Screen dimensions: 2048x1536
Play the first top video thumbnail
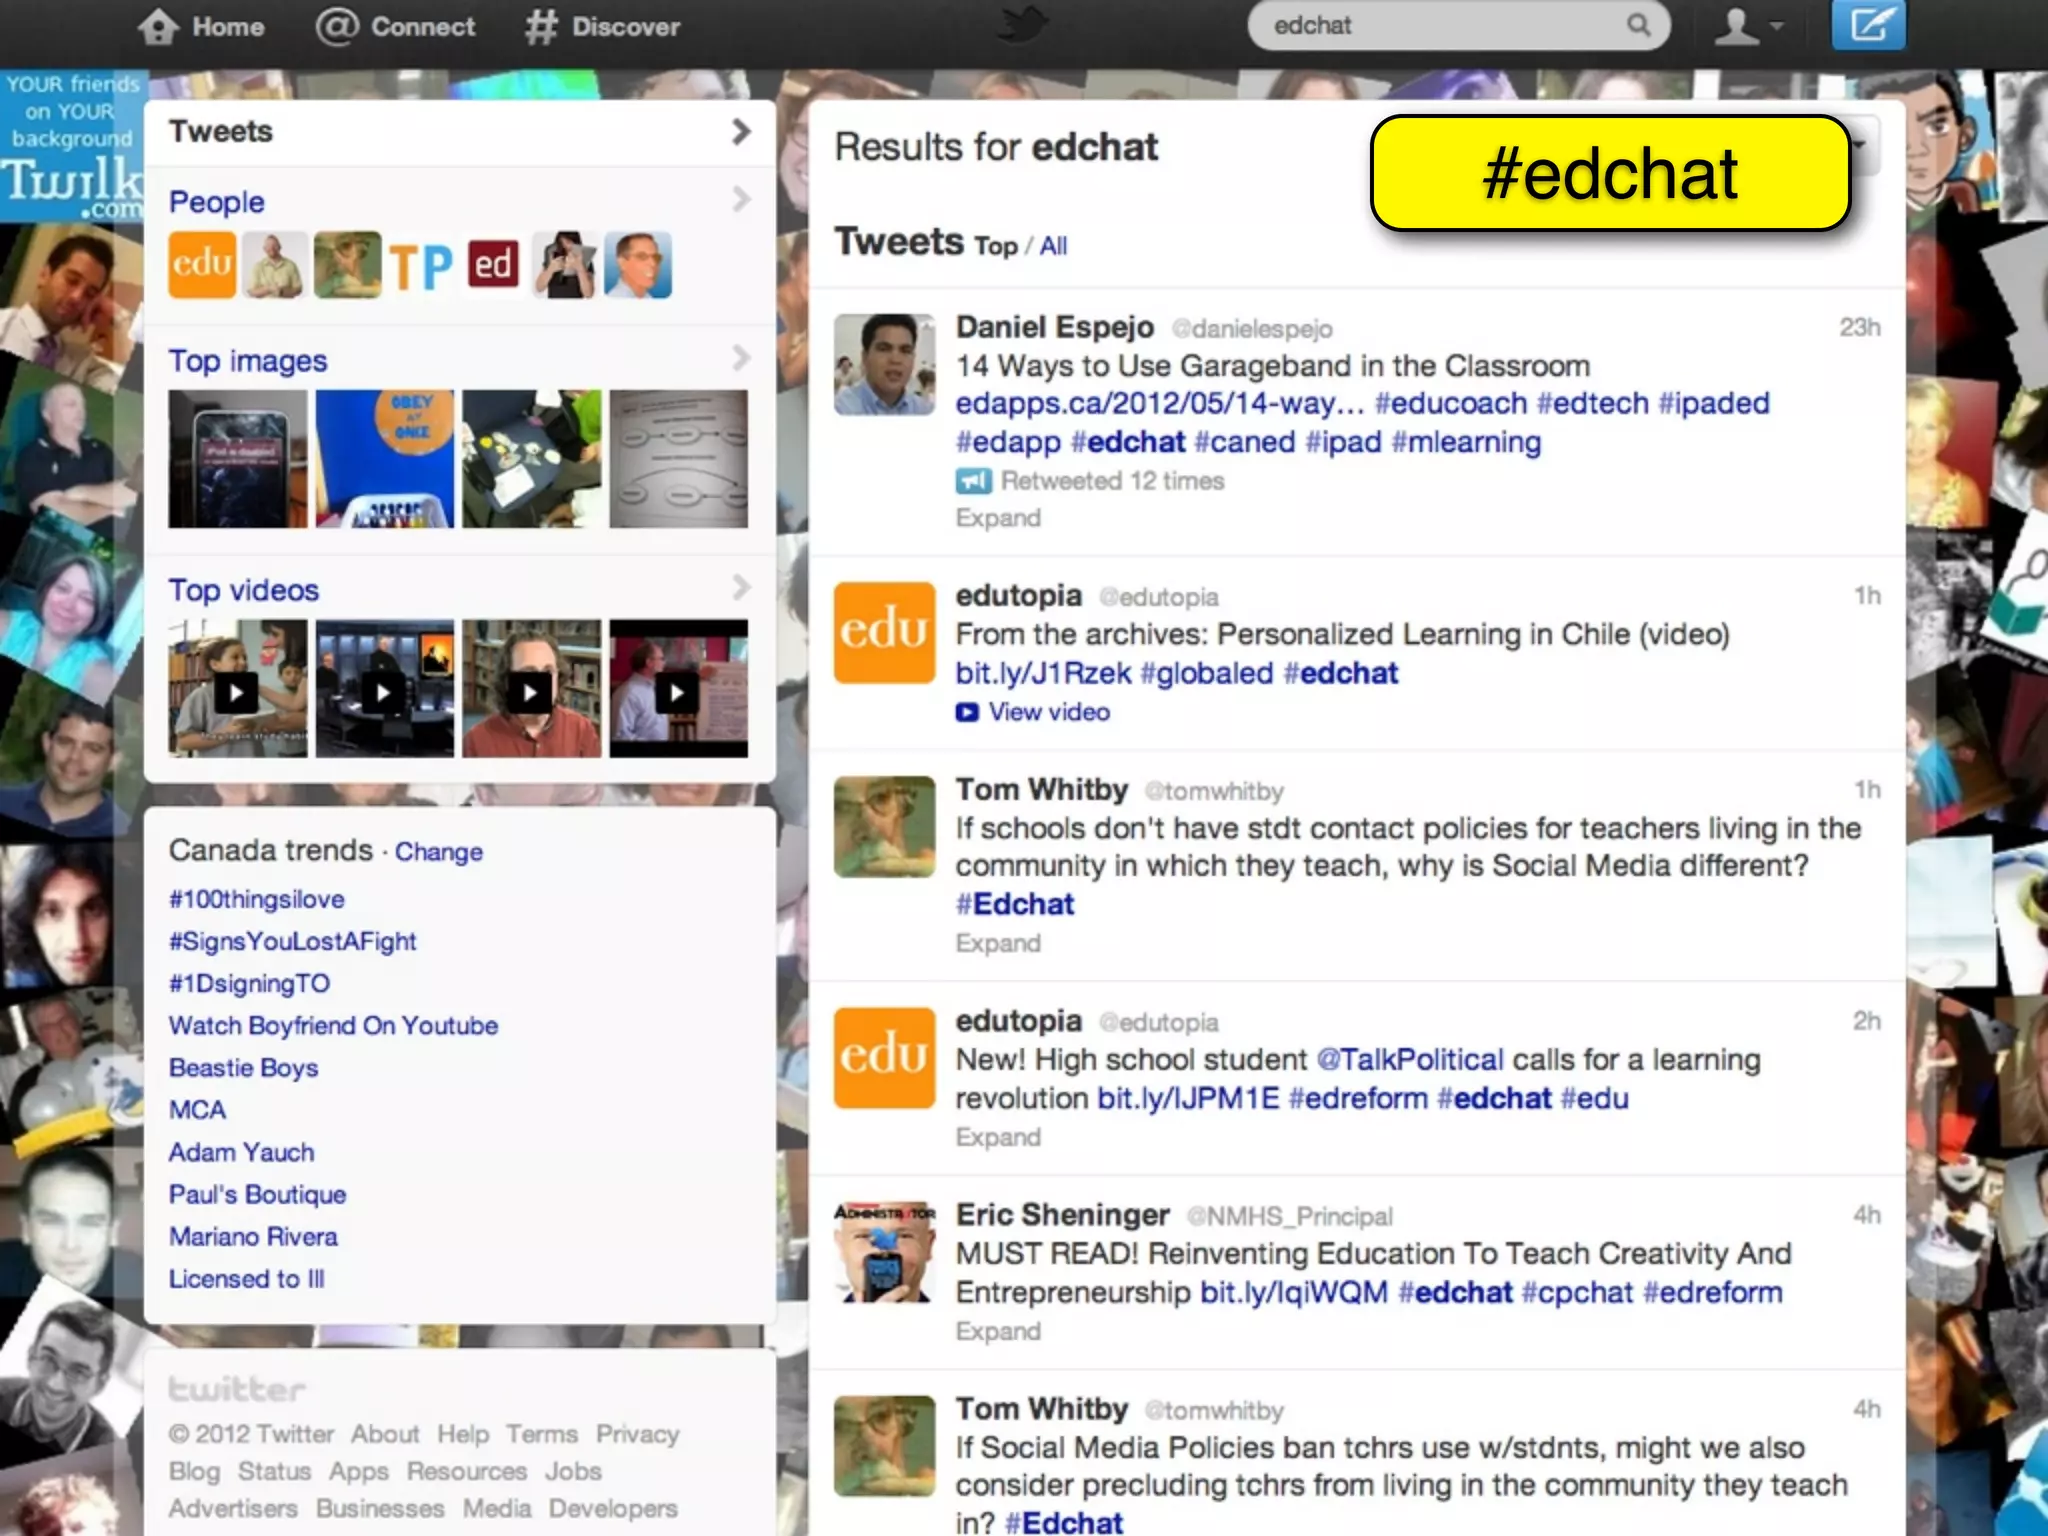(238, 688)
